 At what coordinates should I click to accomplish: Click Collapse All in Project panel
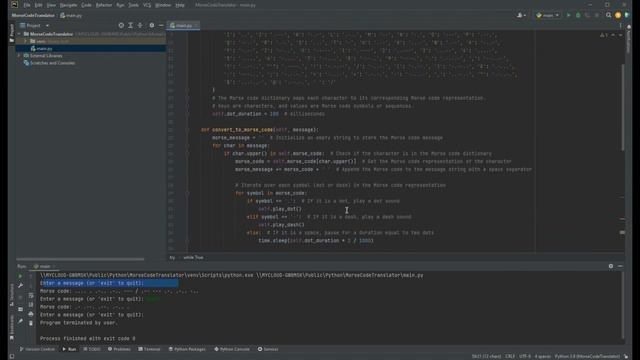tap(140, 25)
